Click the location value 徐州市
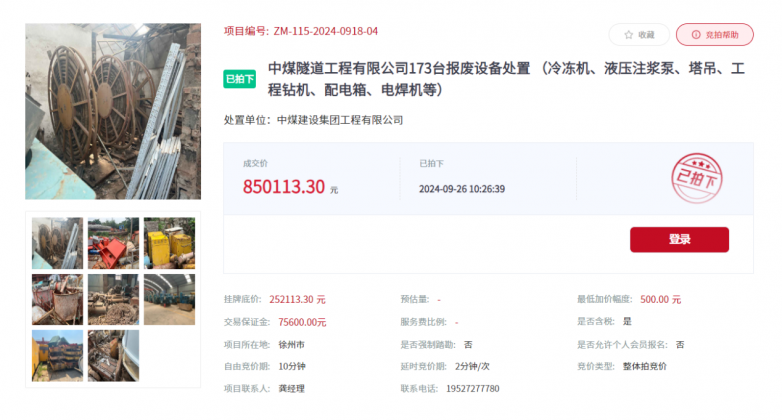Screen dimensions: 782x420 click(x=291, y=345)
